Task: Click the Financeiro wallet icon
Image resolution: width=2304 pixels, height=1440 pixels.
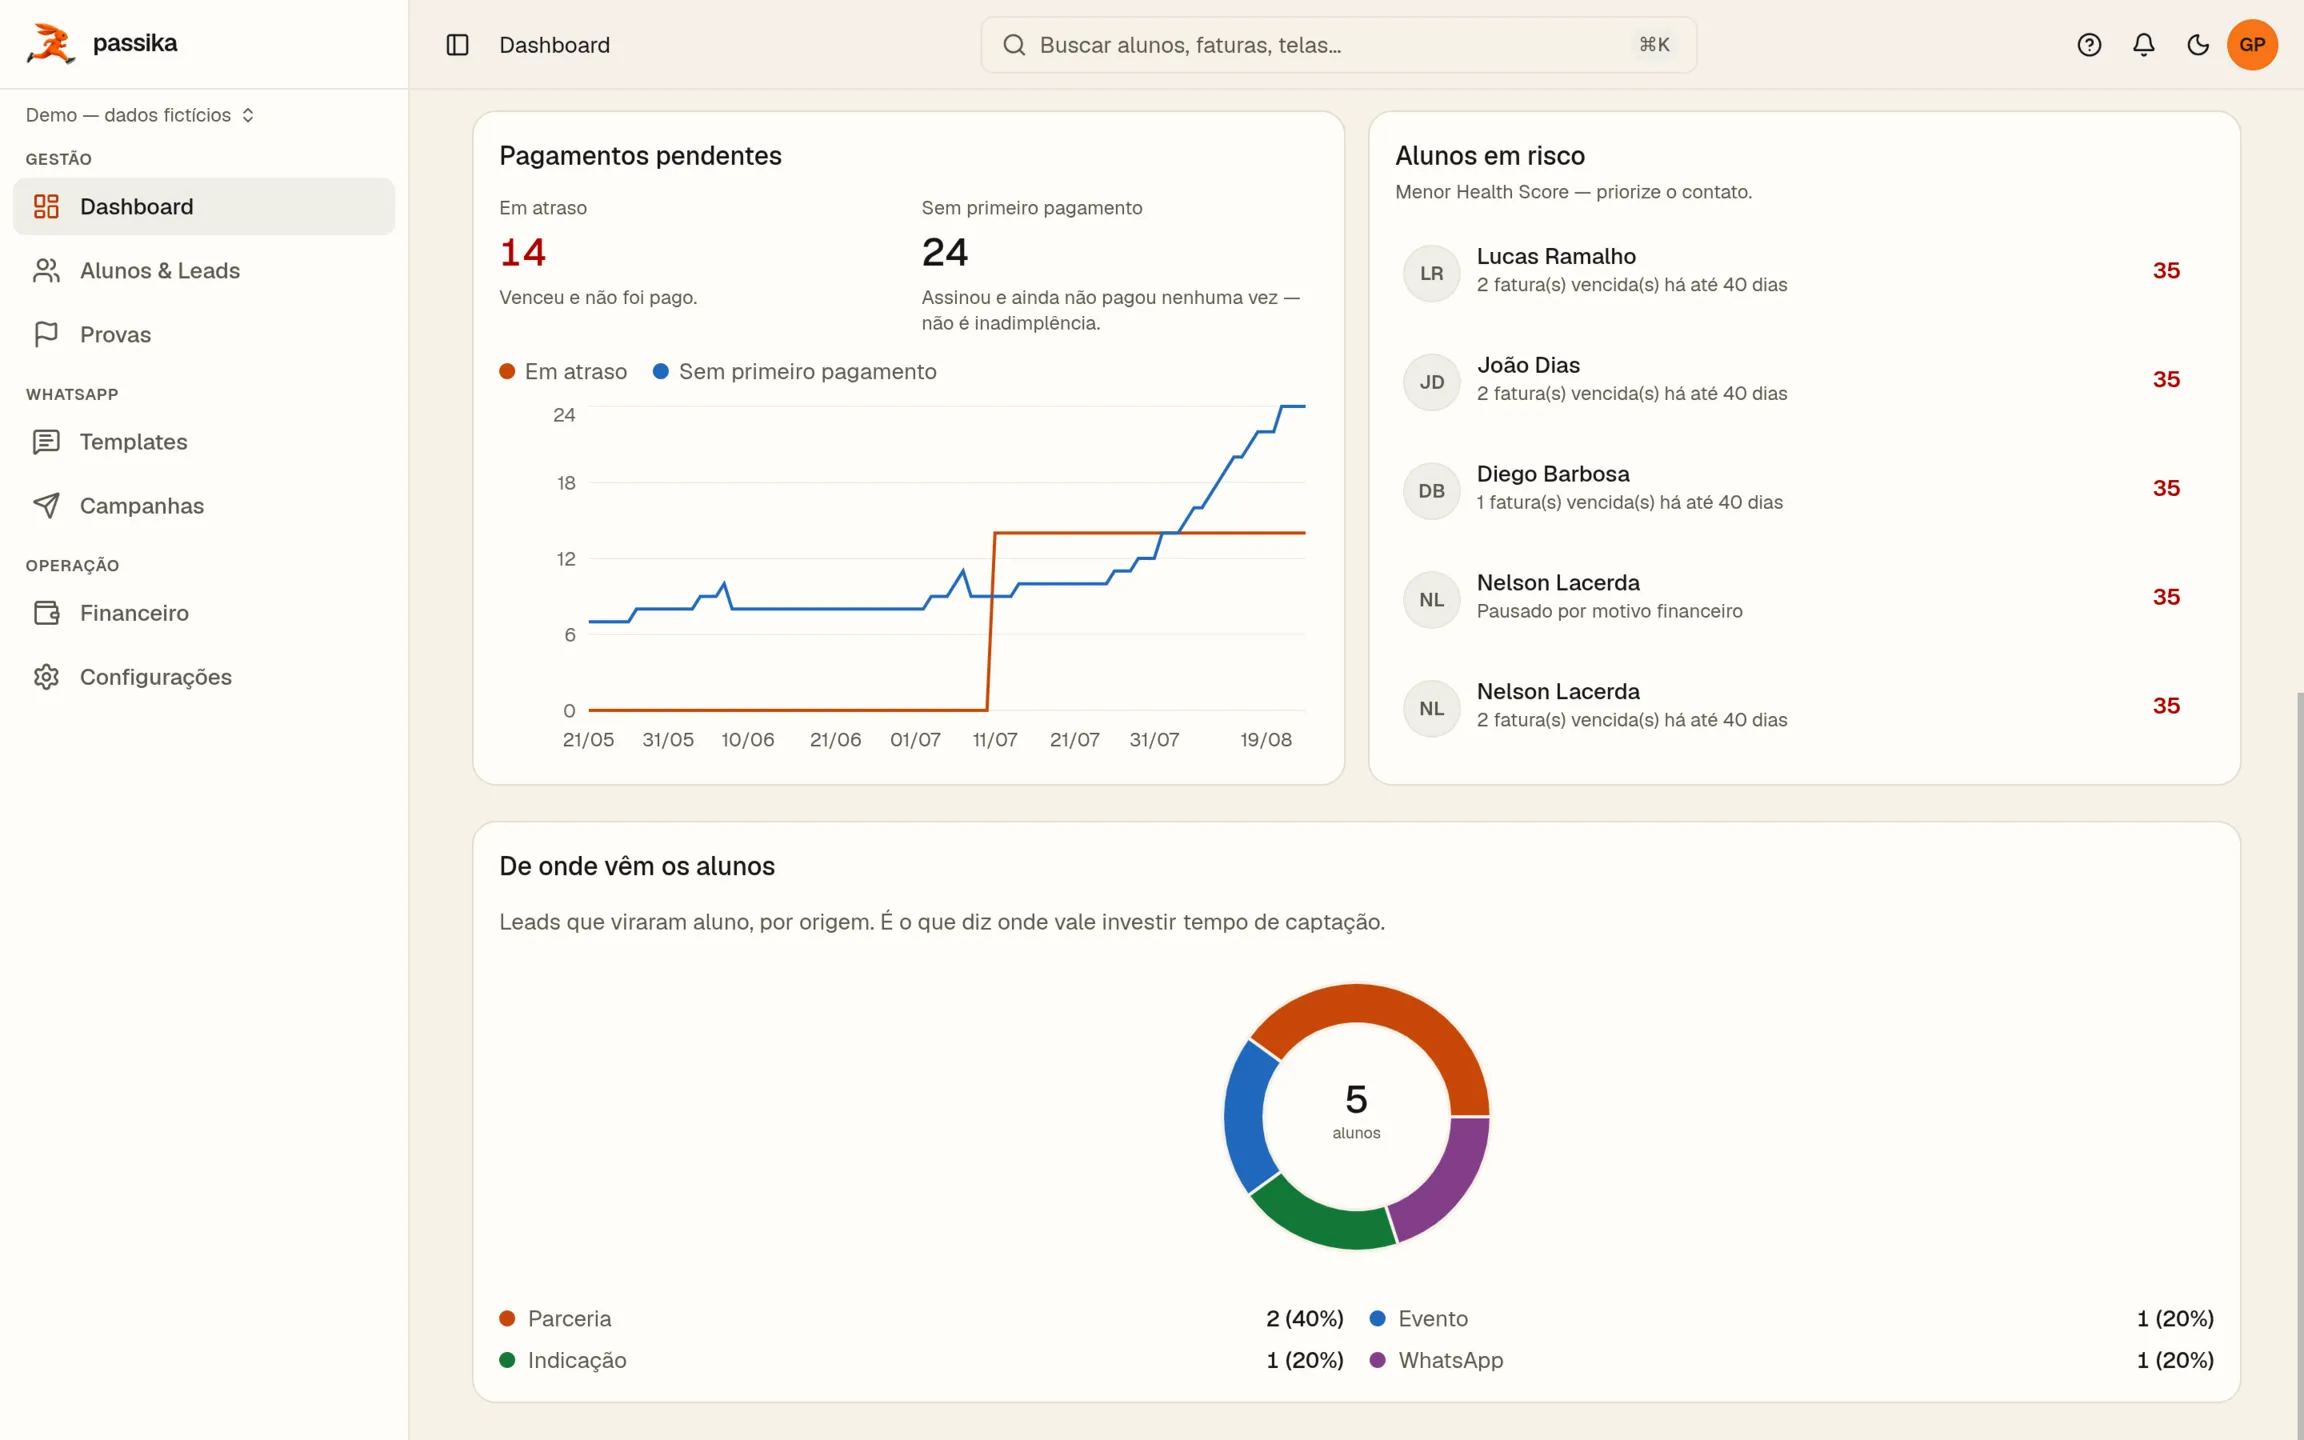Action: [46, 613]
